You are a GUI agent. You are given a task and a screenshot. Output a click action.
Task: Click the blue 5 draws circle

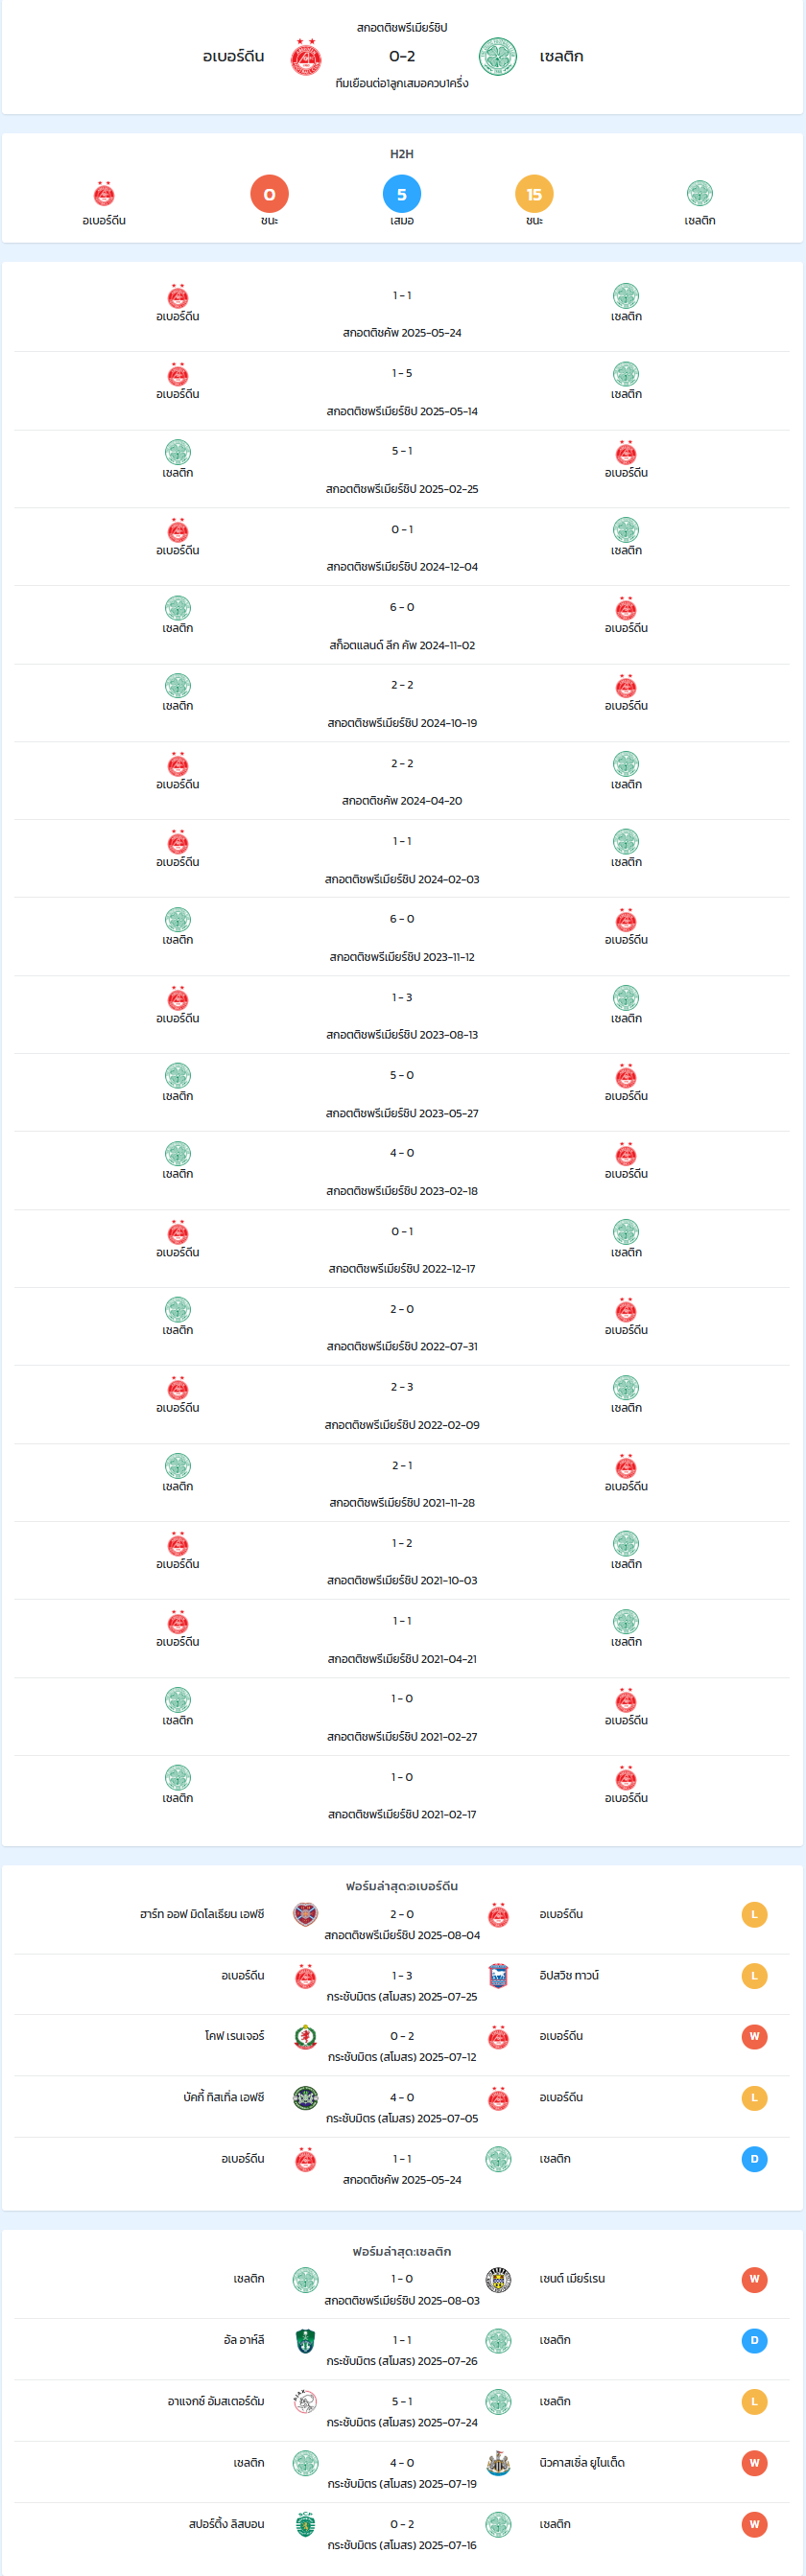point(402,194)
